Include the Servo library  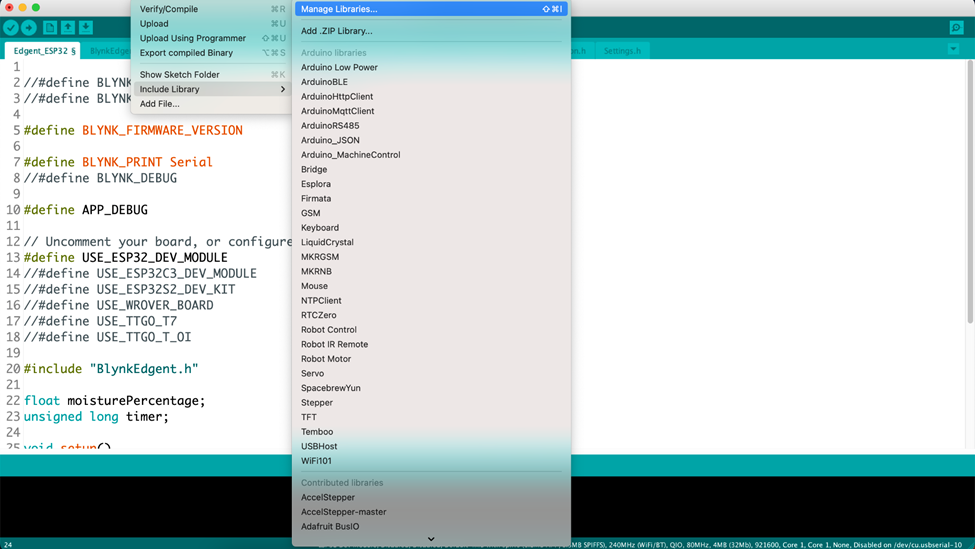[431, 374]
